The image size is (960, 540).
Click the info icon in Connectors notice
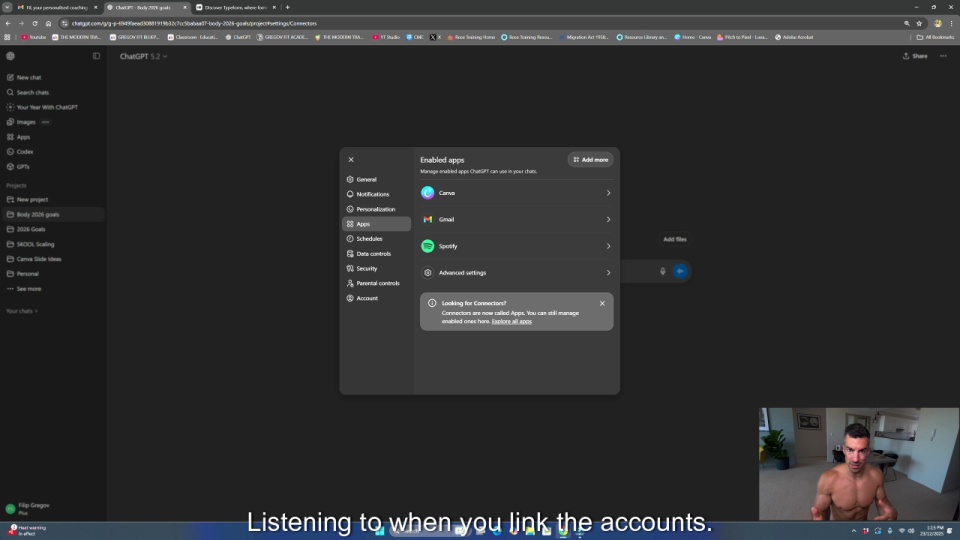432,303
